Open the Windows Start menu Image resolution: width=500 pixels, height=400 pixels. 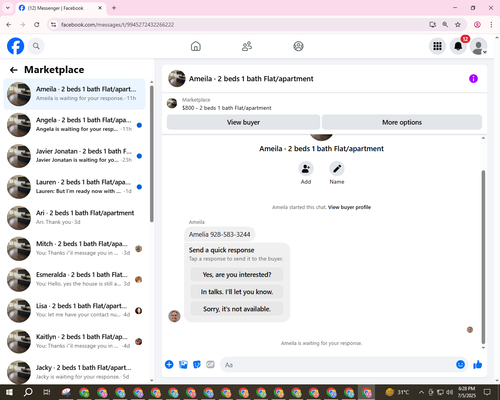pyautogui.click(x=9, y=392)
